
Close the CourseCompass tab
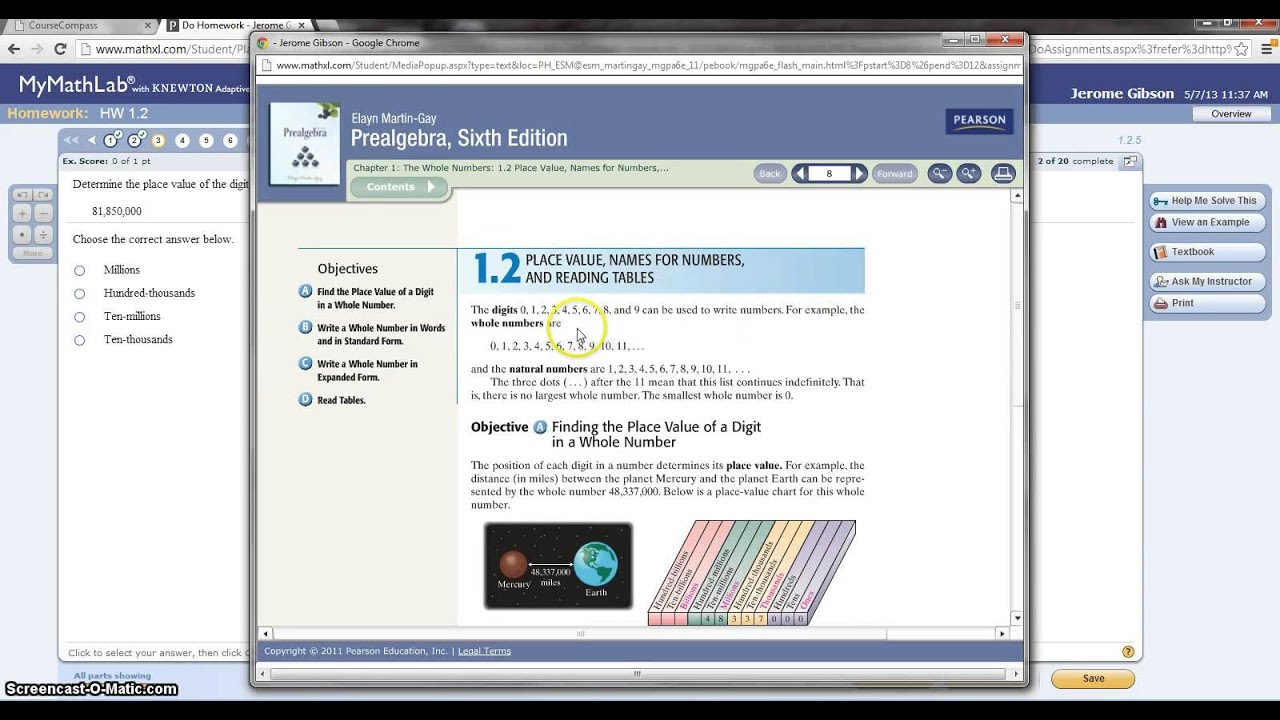click(x=147, y=25)
